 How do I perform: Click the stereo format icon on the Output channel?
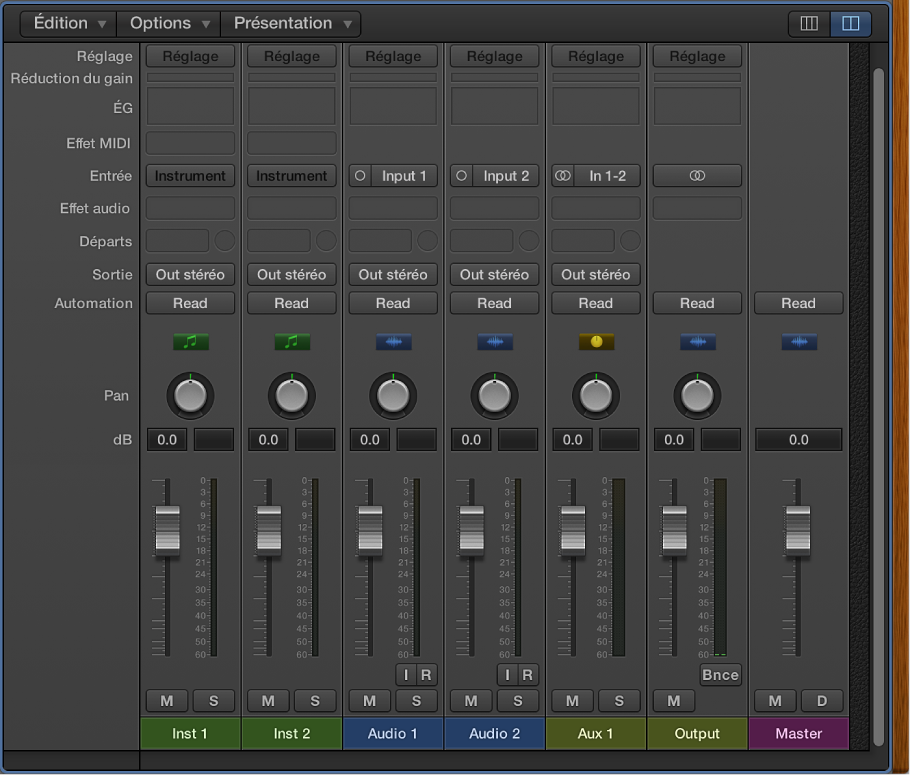[x=697, y=176]
